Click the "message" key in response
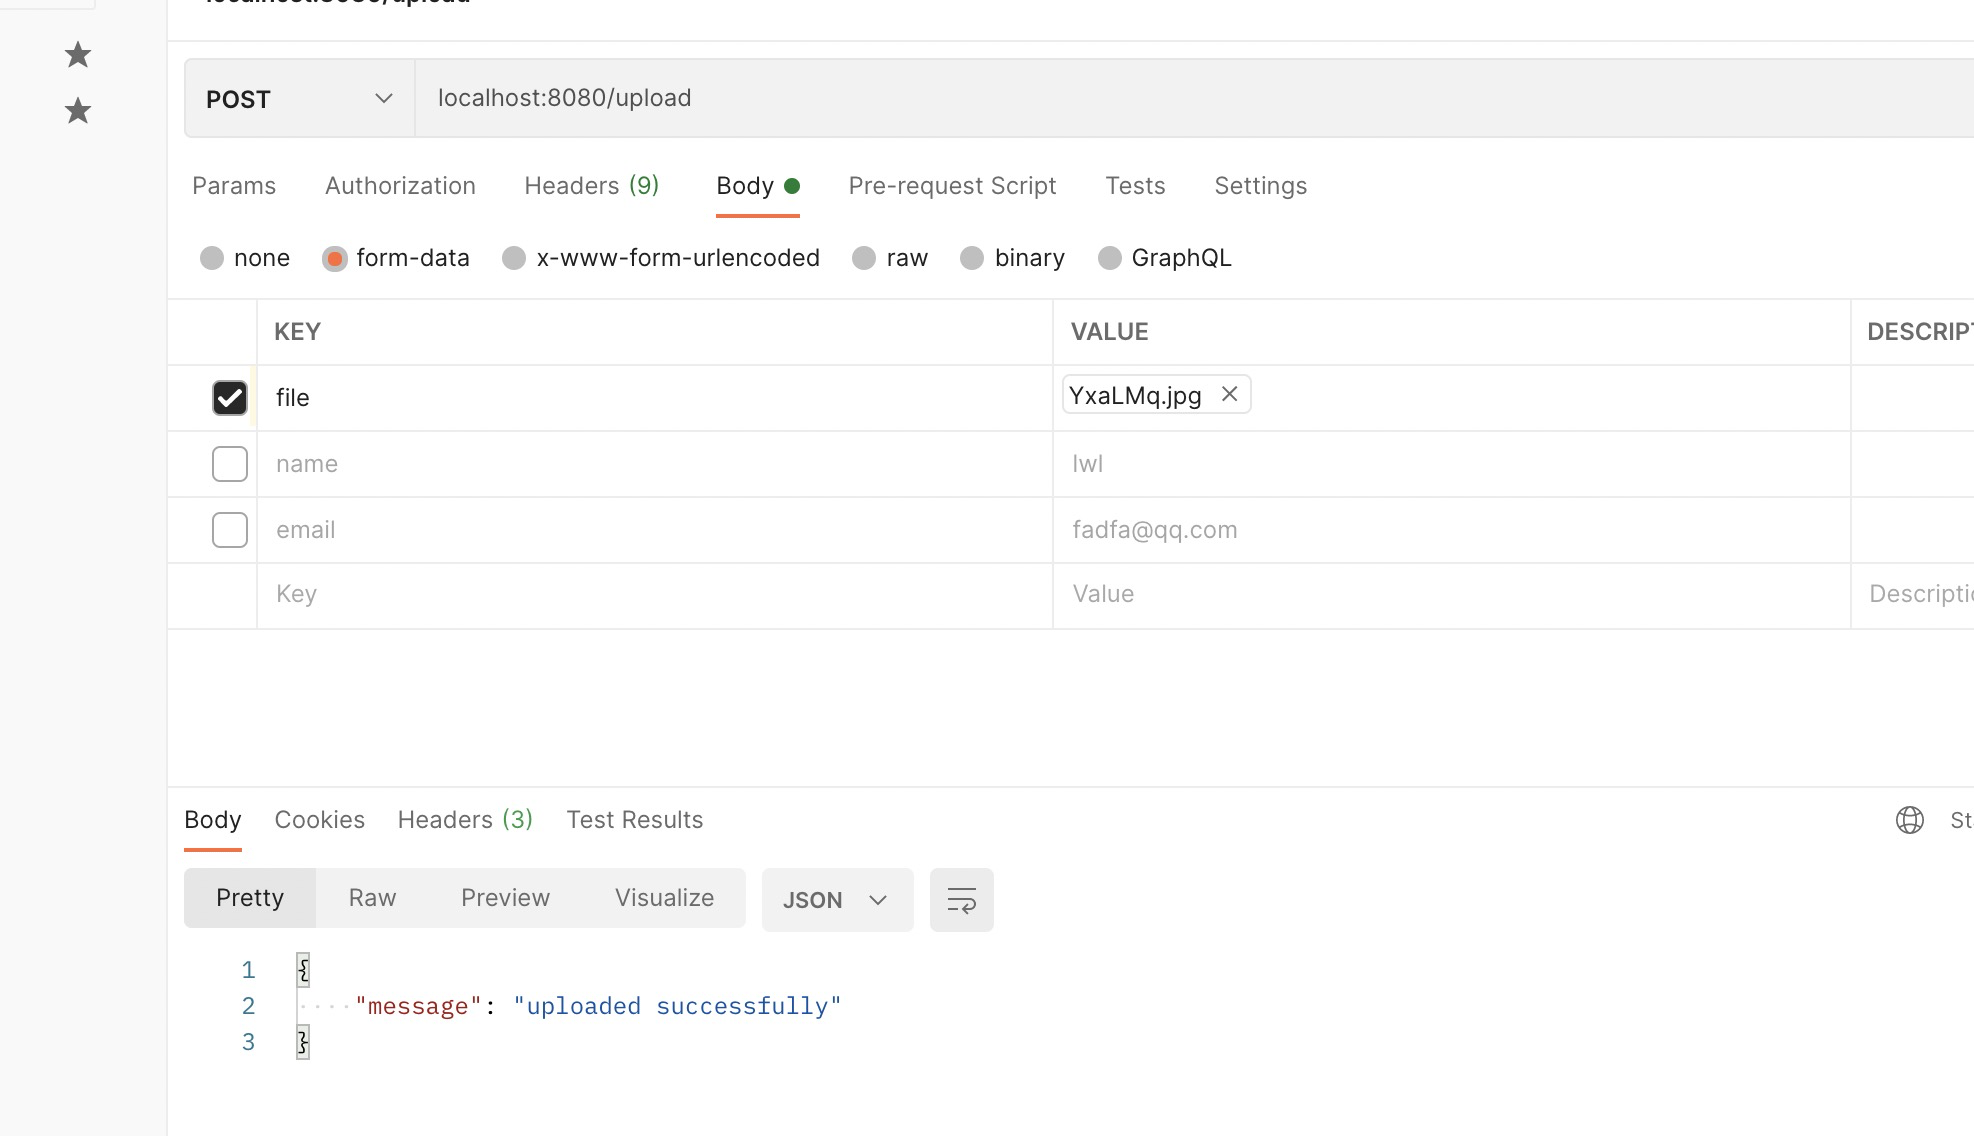 (419, 1006)
